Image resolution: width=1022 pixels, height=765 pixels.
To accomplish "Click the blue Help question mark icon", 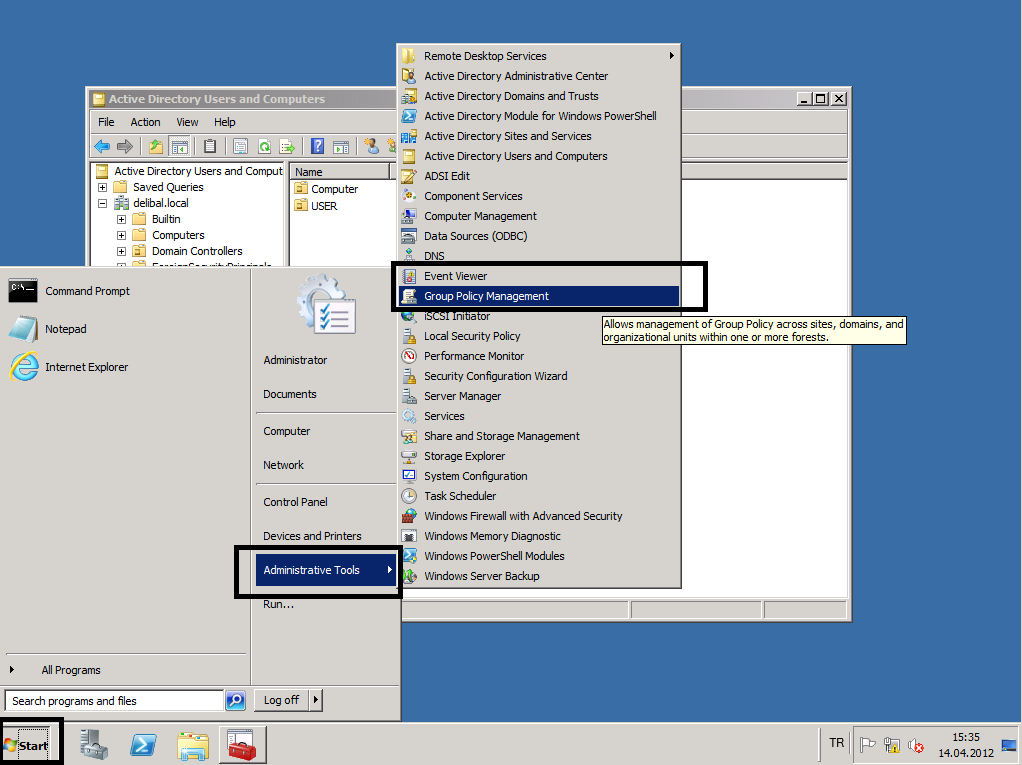I will [x=317, y=146].
